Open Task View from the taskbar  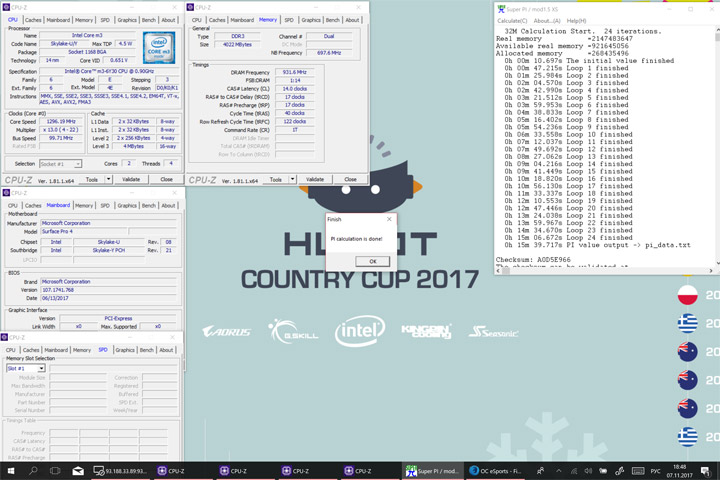pyautogui.click(x=55, y=471)
